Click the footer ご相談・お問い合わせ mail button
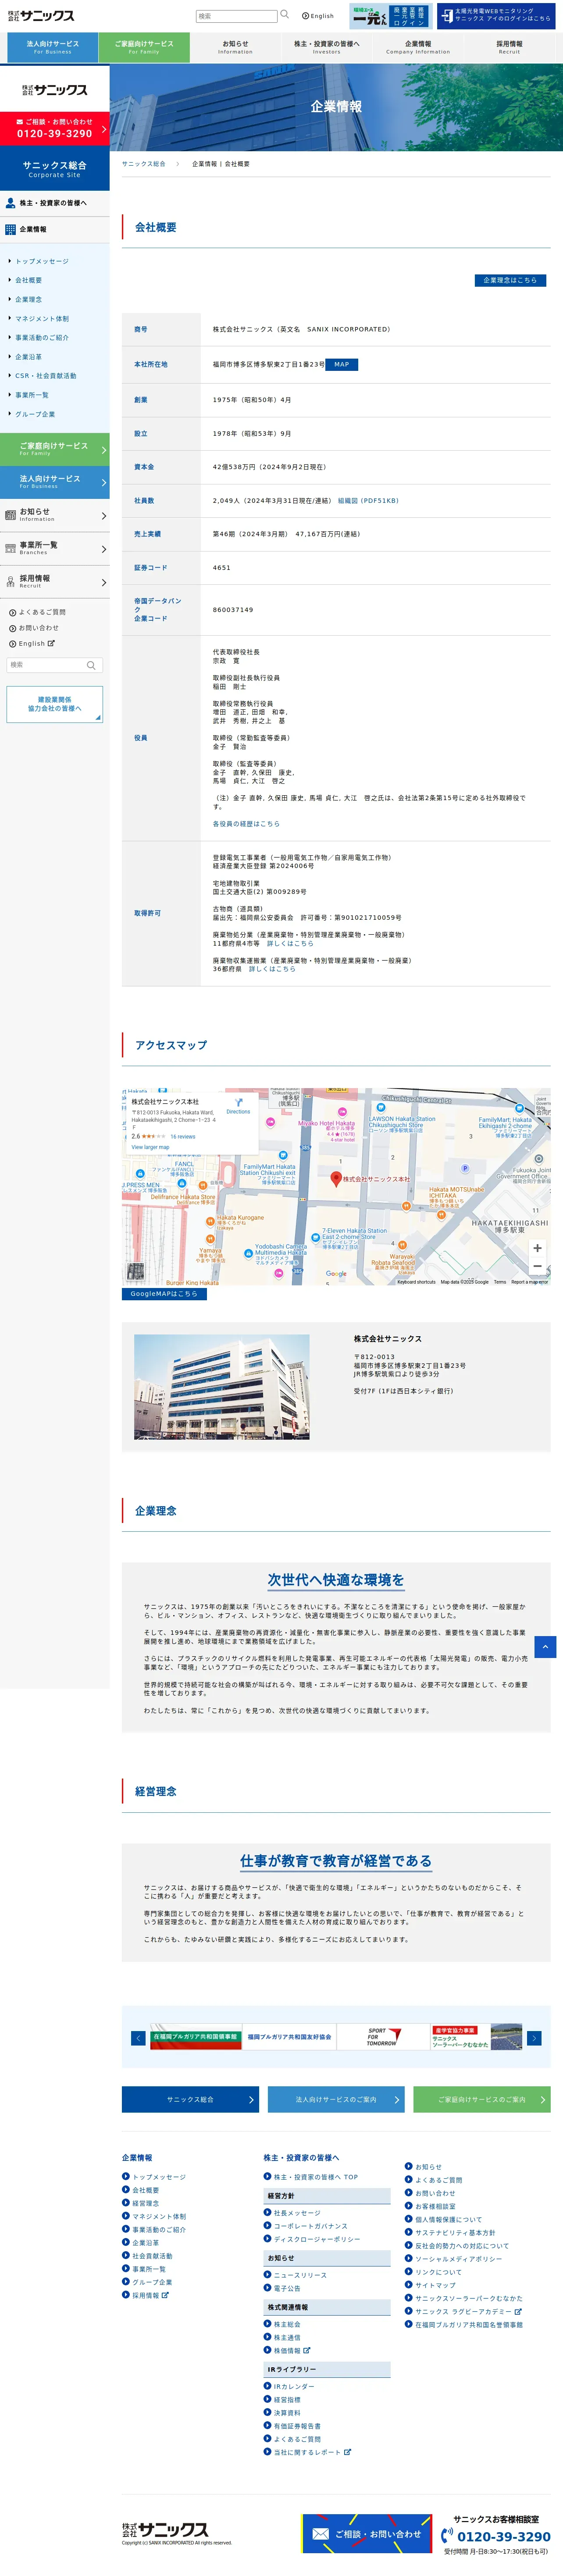 click(367, 2534)
